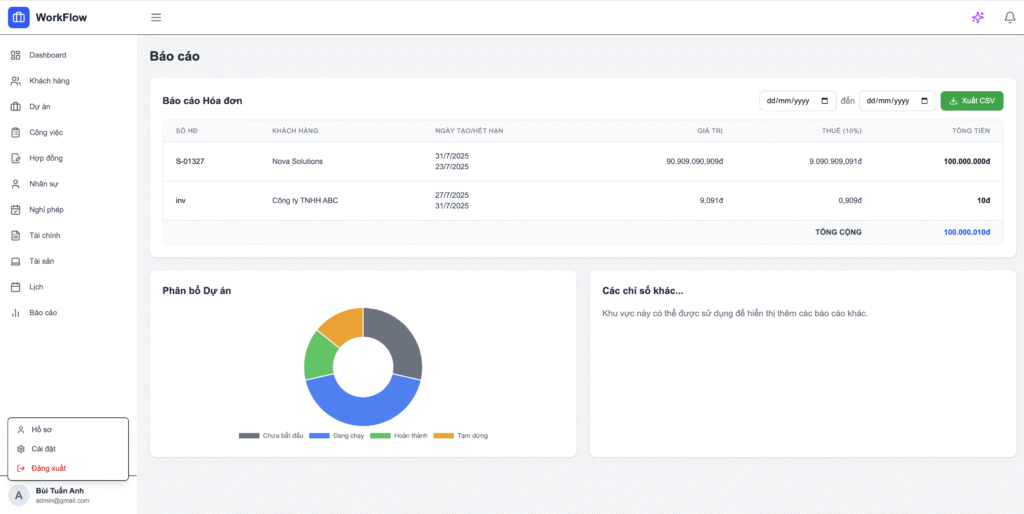Click the blue Đang chạy donut segment
Viewport: 1024px width, 514px height.
(364, 410)
